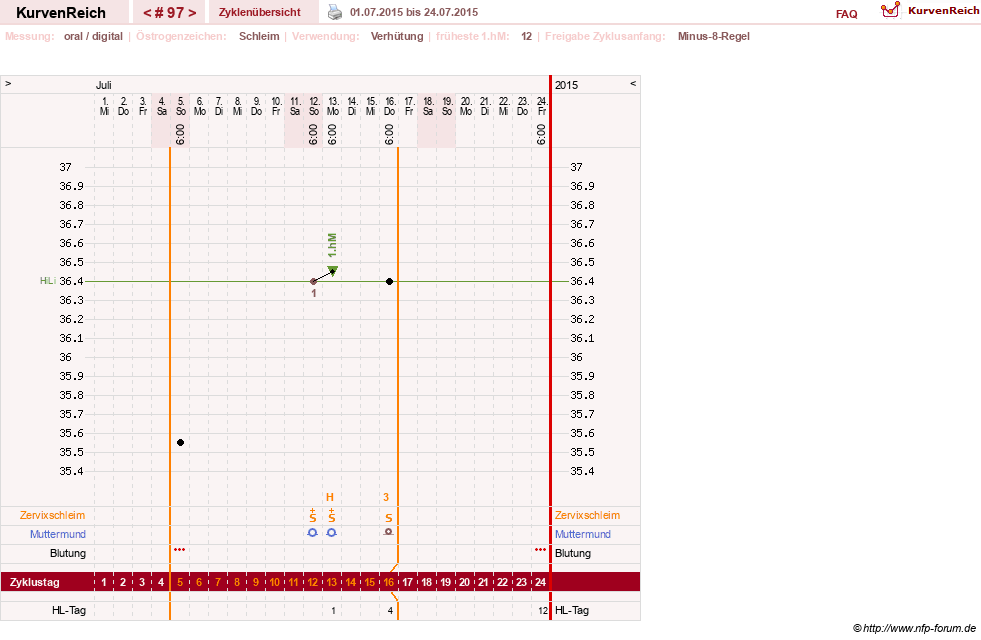The image size is (981, 640).
Task: Click Muttermund circle icon for day 13
Action: click(332, 532)
